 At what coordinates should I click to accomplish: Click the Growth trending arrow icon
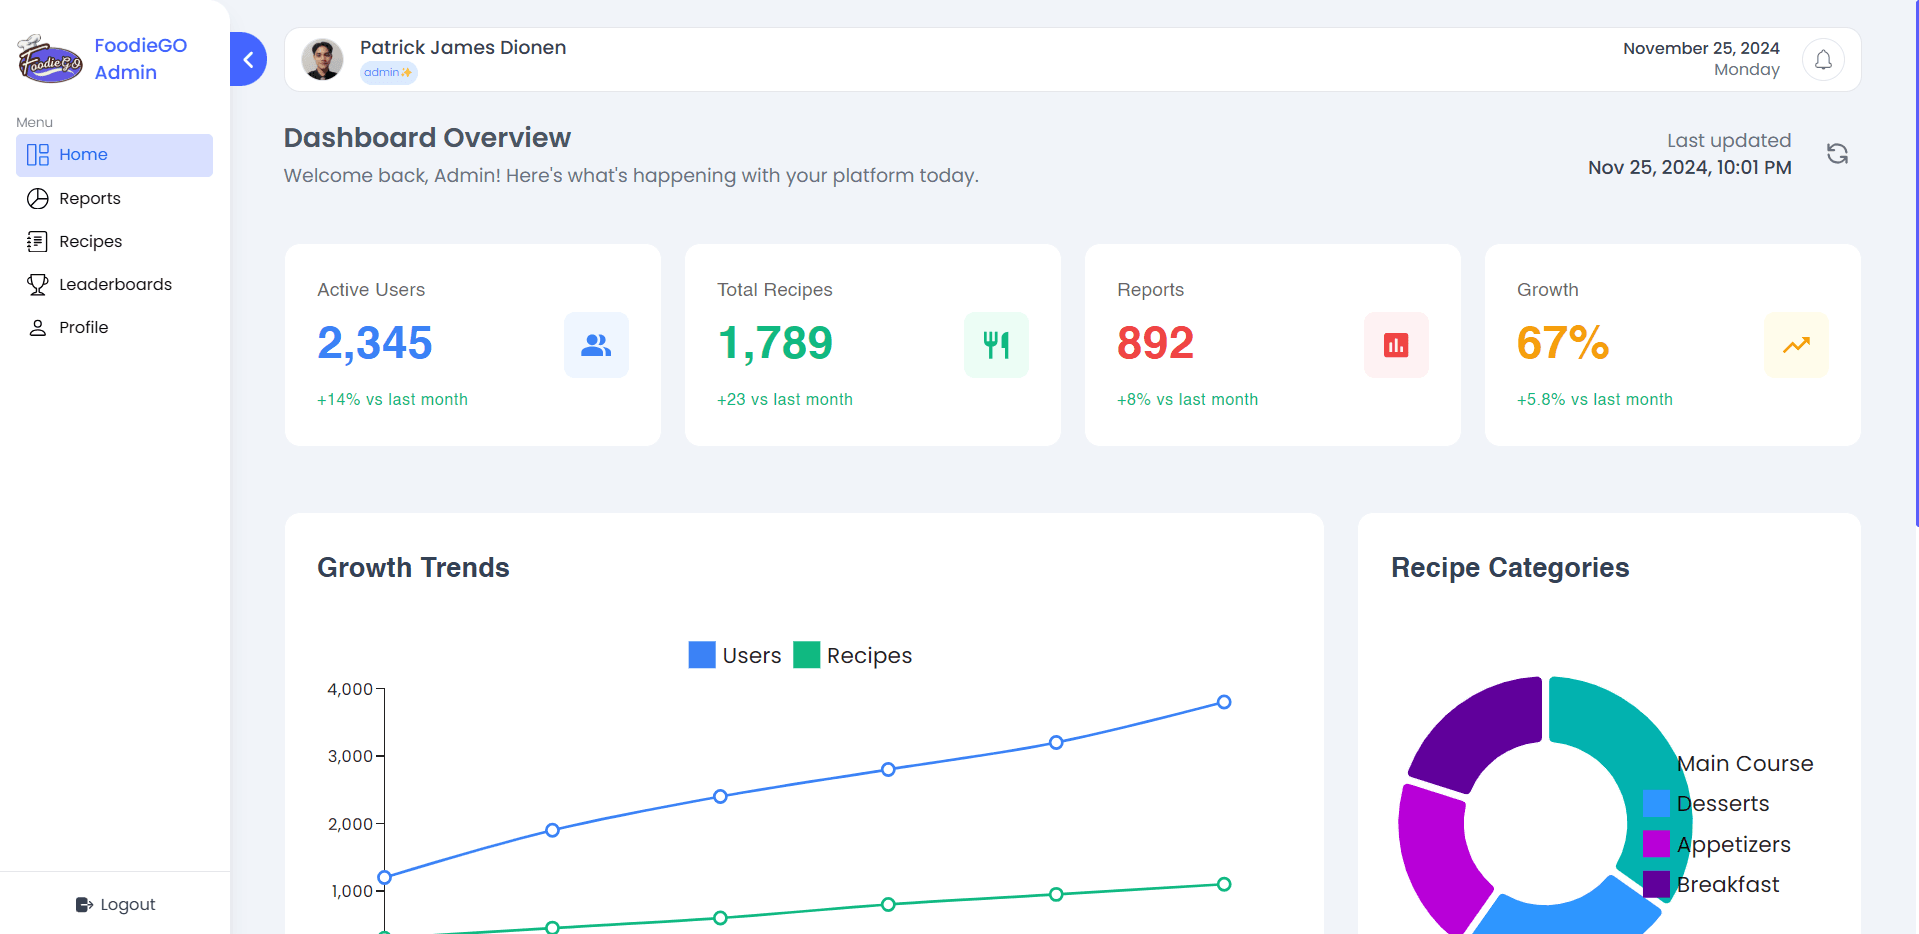(x=1796, y=345)
